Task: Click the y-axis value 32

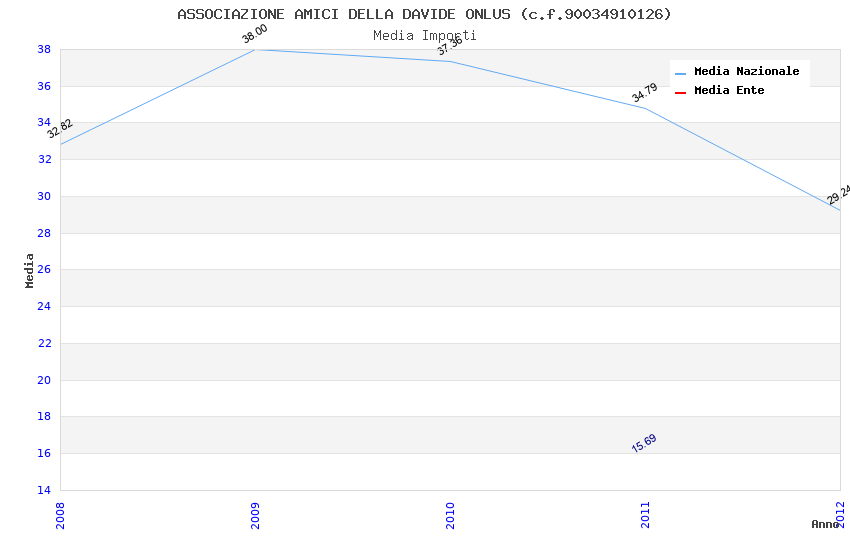Action: pos(44,159)
